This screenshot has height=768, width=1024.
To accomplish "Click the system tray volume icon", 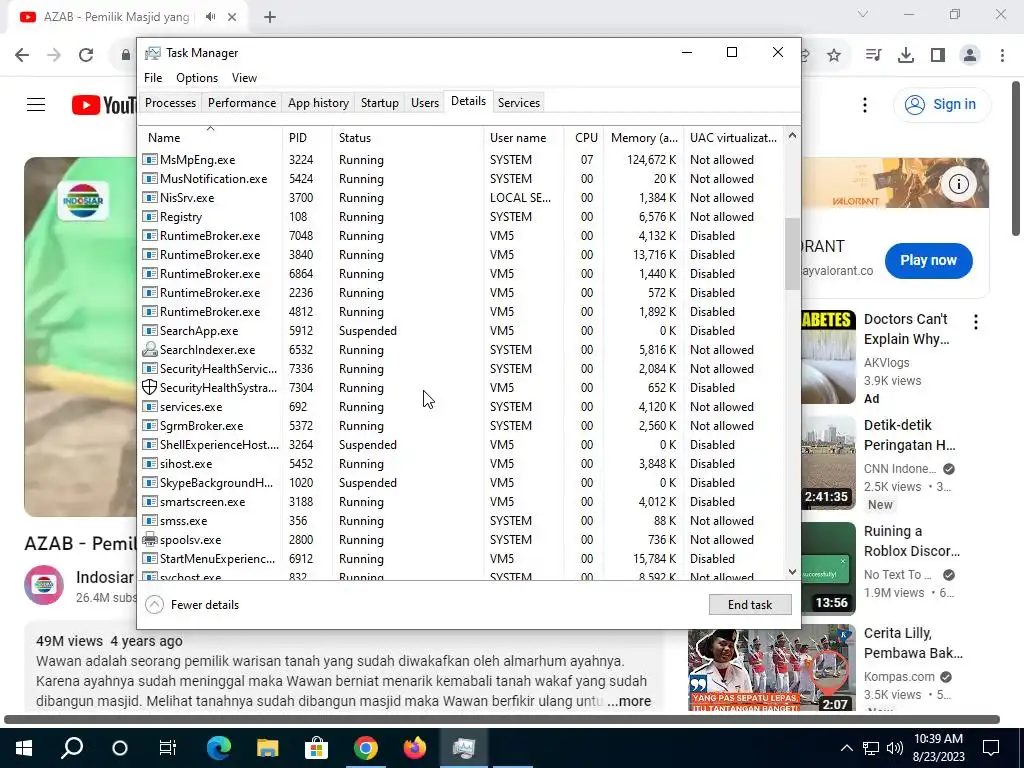I will click(x=895, y=748).
